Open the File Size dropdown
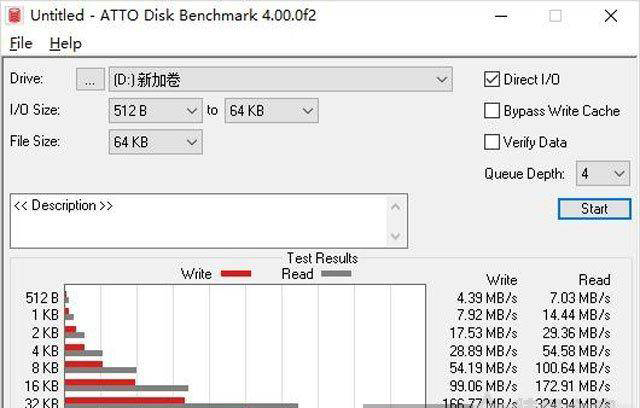This screenshot has width=640, height=408. 192,143
